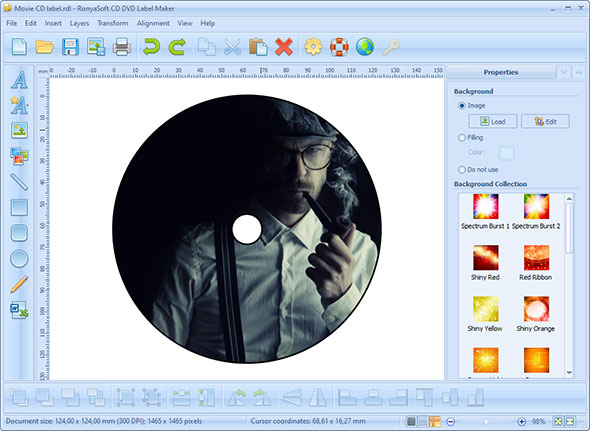Open the Transform menu

113,23
